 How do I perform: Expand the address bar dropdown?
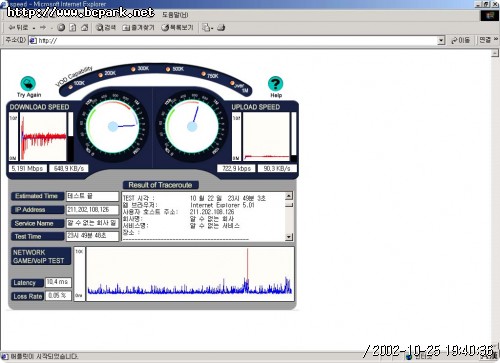click(x=441, y=41)
